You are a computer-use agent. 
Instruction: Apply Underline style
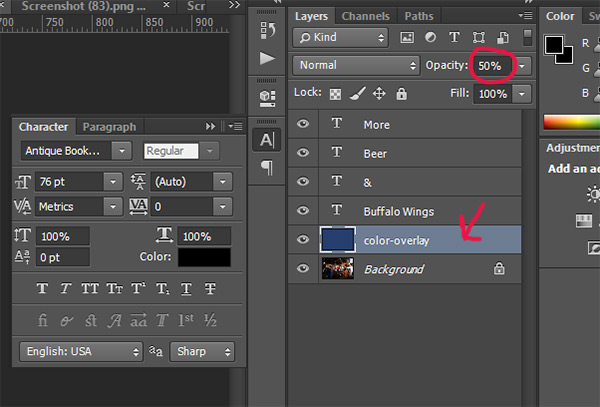pos(186,288)
